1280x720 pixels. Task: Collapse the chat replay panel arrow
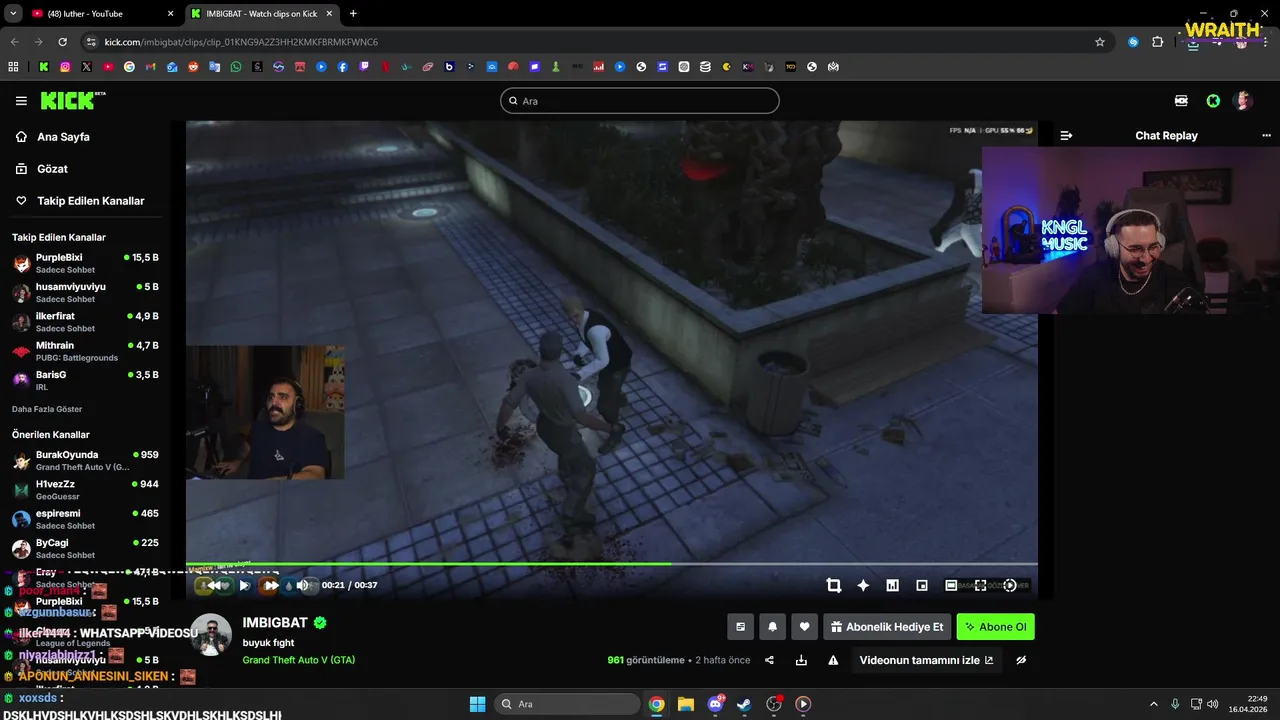1066,136
